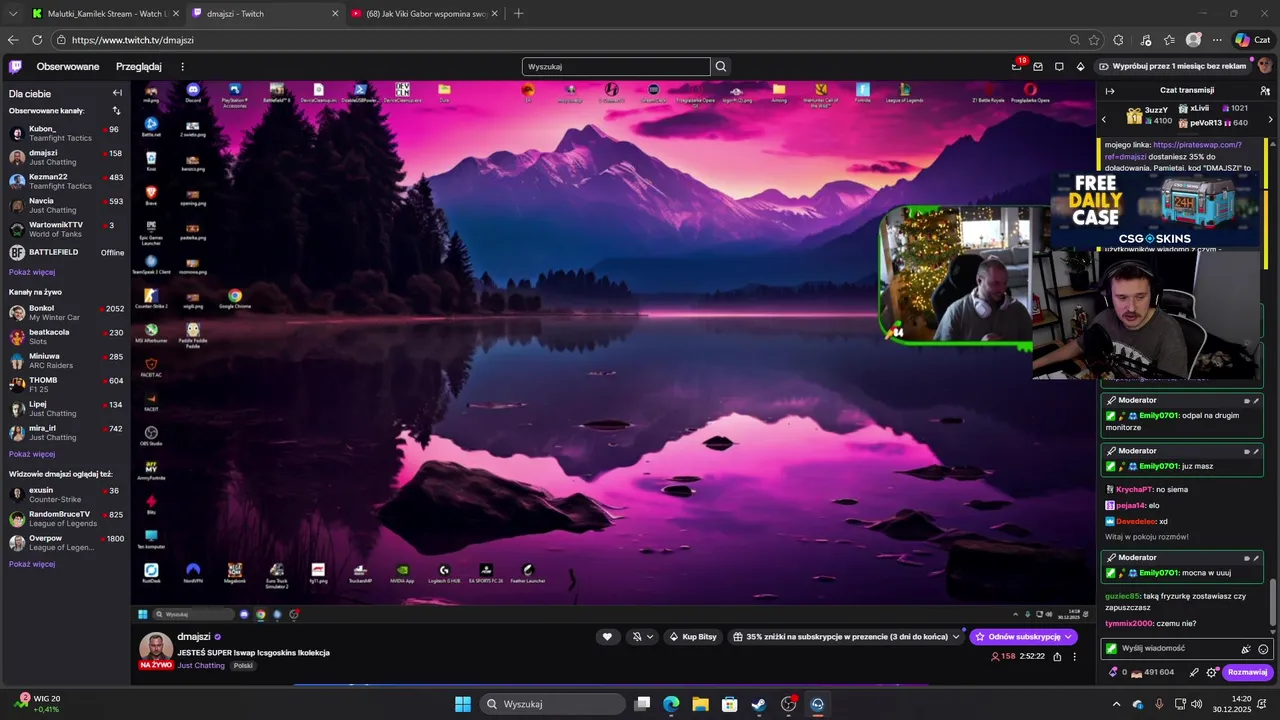The height and width of the screenshot is (720, 1280).
Task: Open the emoji picker in chat input
Action: [x=1263, y=649]
